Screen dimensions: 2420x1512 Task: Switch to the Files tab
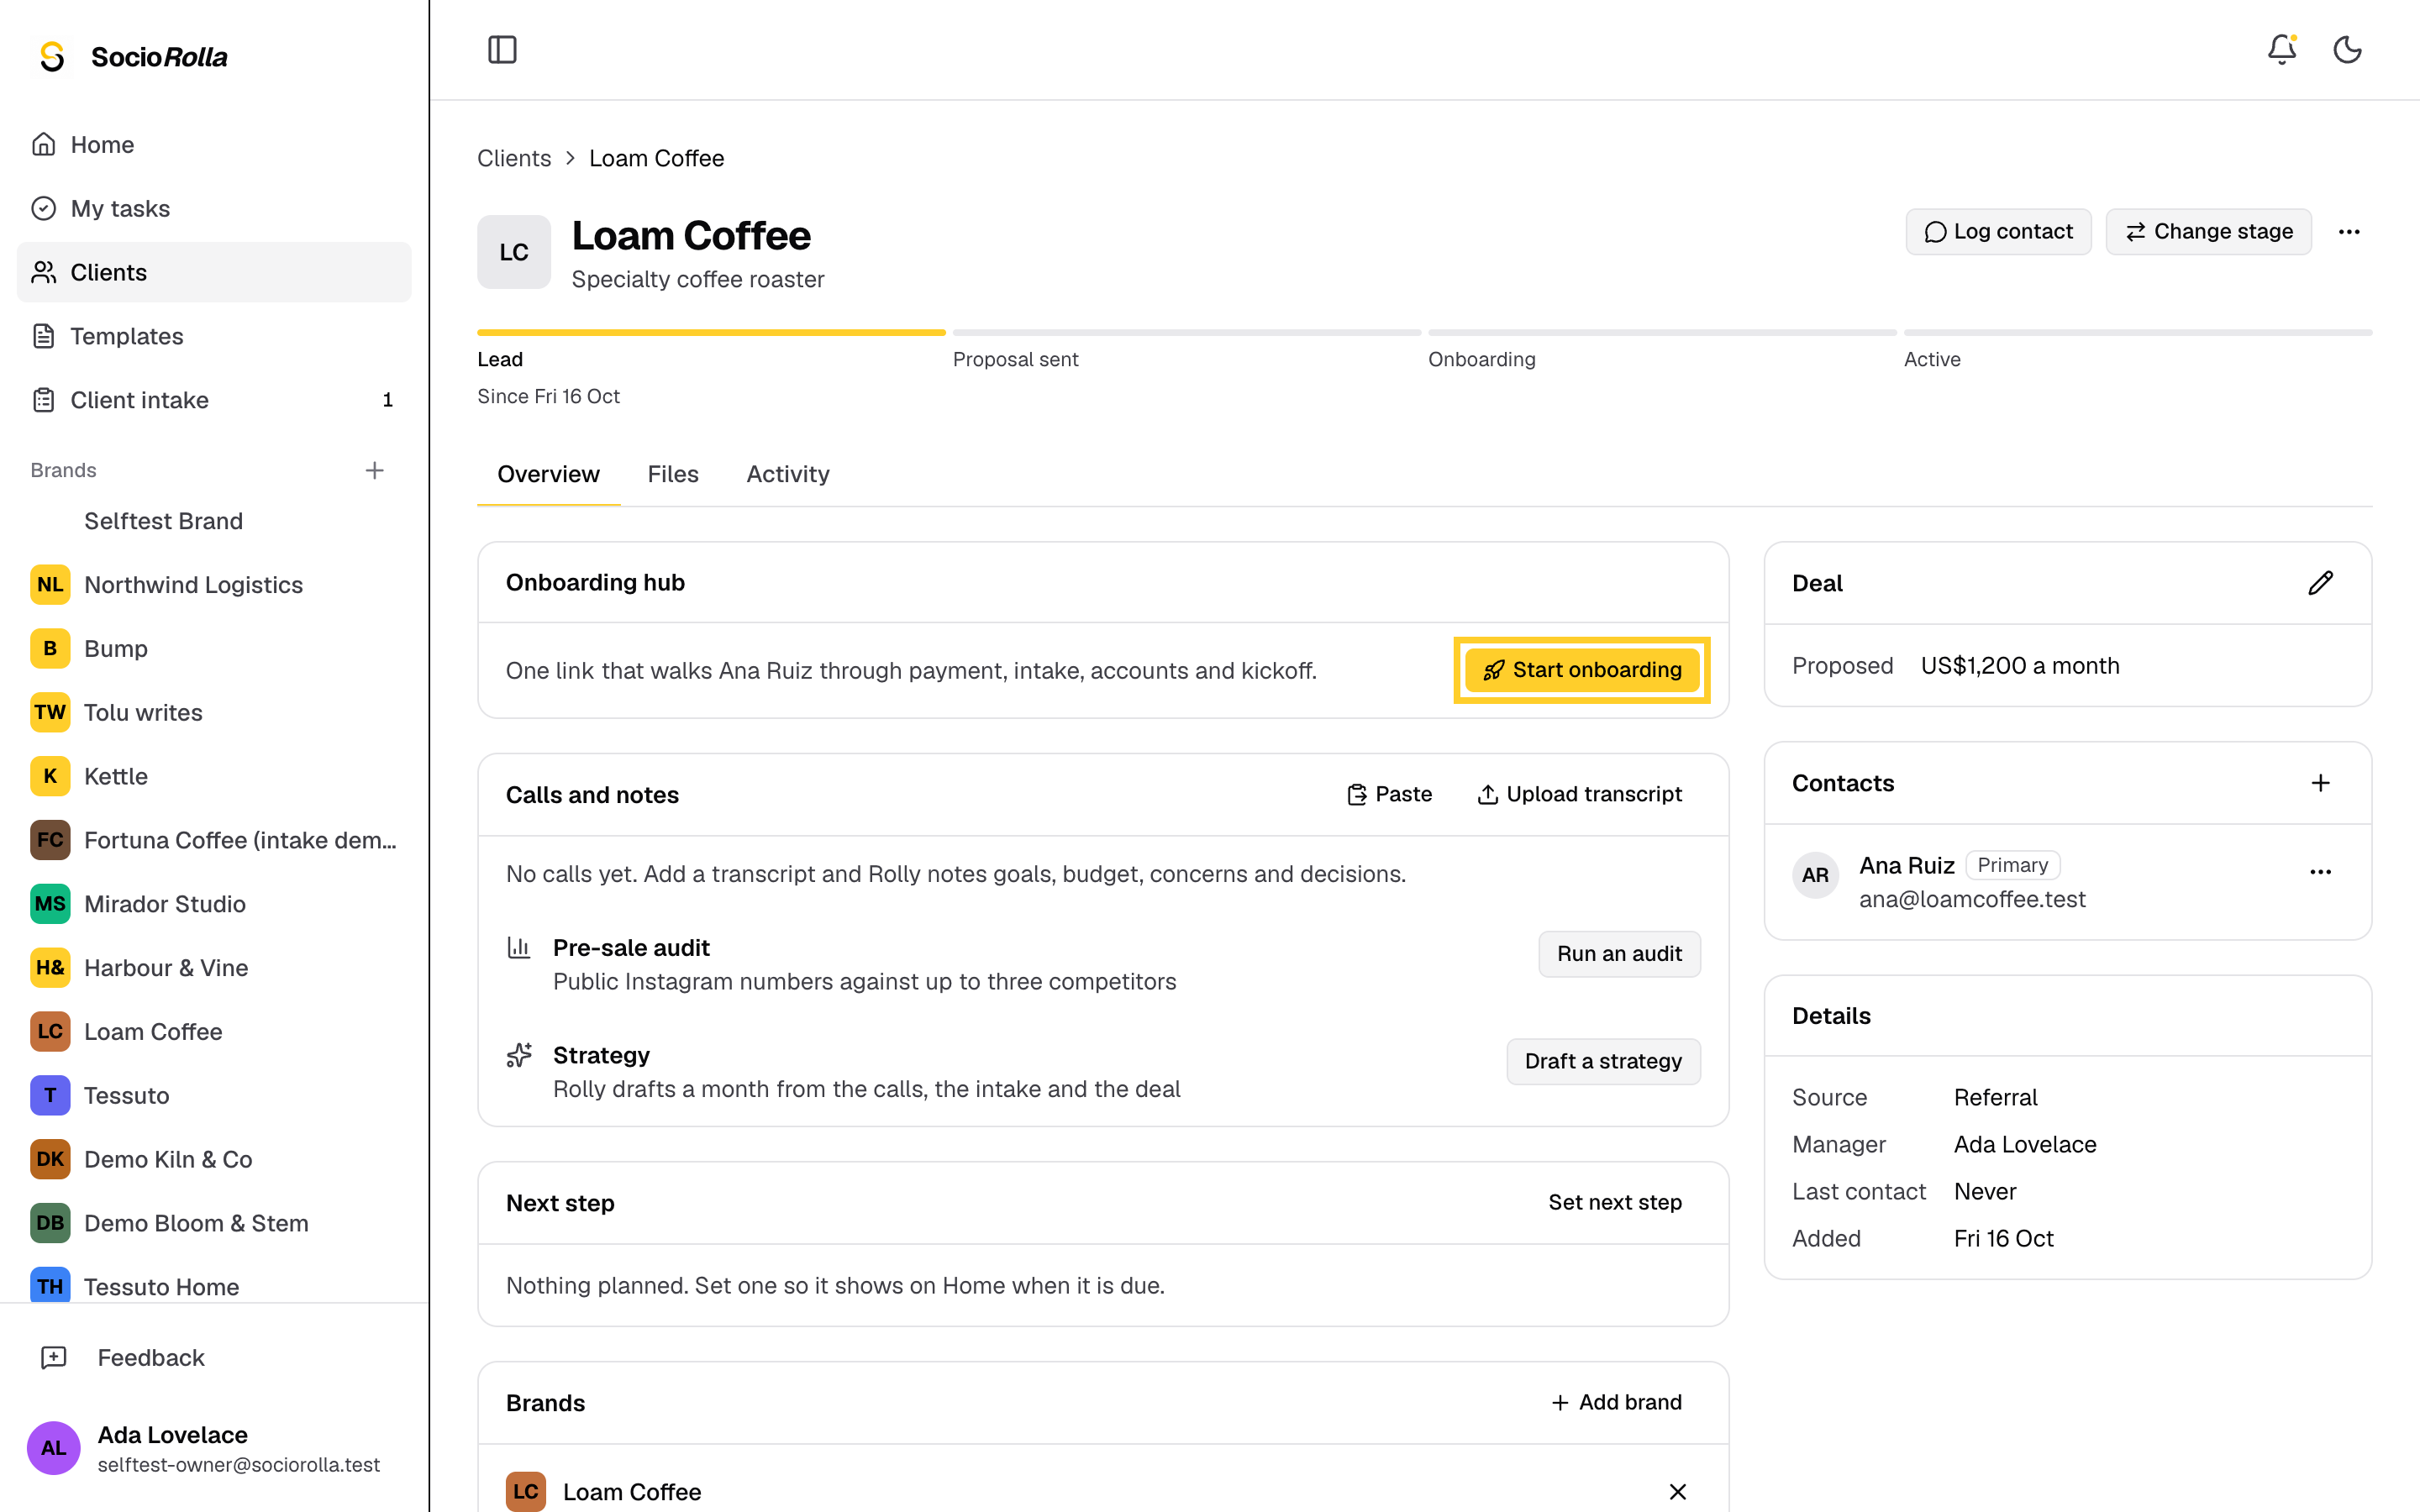pyautogui.click(x=673, y=474)
